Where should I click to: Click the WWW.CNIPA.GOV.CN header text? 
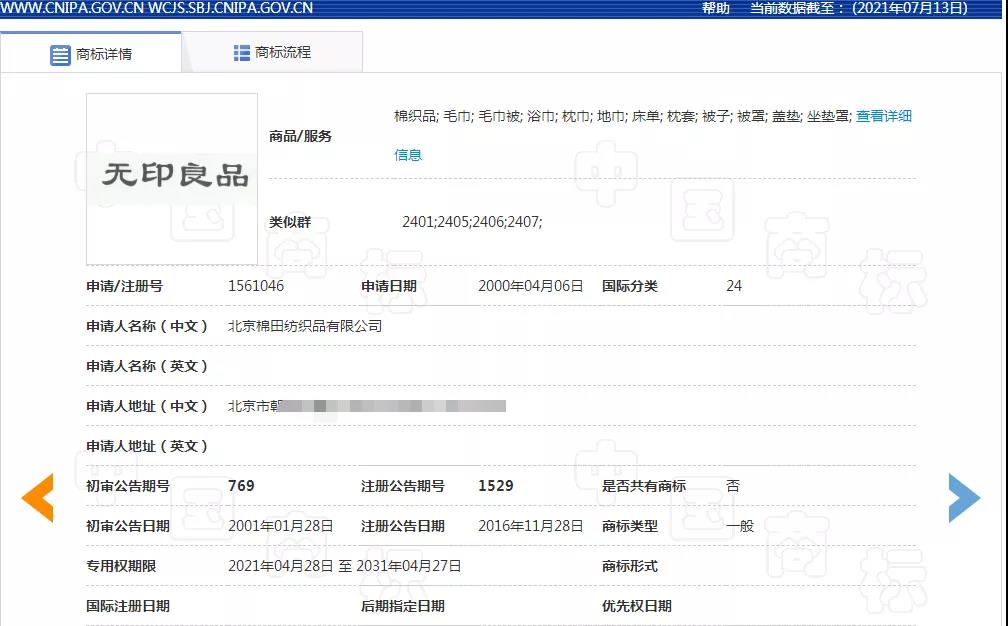(73, 8)
